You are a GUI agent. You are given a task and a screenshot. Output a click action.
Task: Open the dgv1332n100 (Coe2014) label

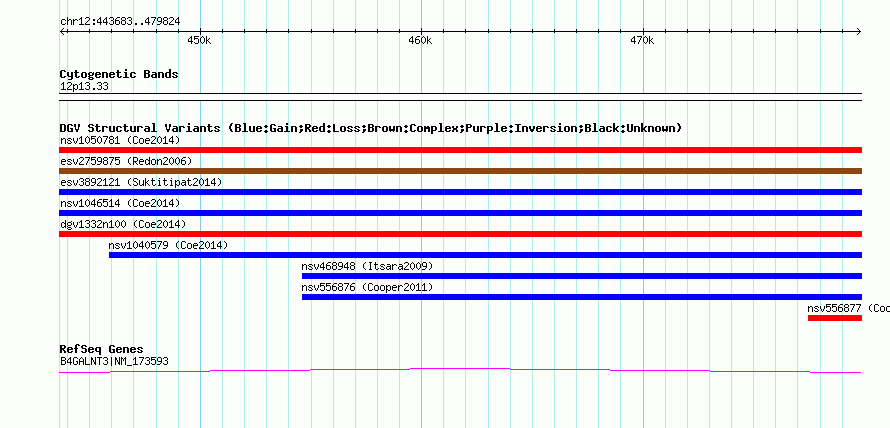[x=123, y=224]
